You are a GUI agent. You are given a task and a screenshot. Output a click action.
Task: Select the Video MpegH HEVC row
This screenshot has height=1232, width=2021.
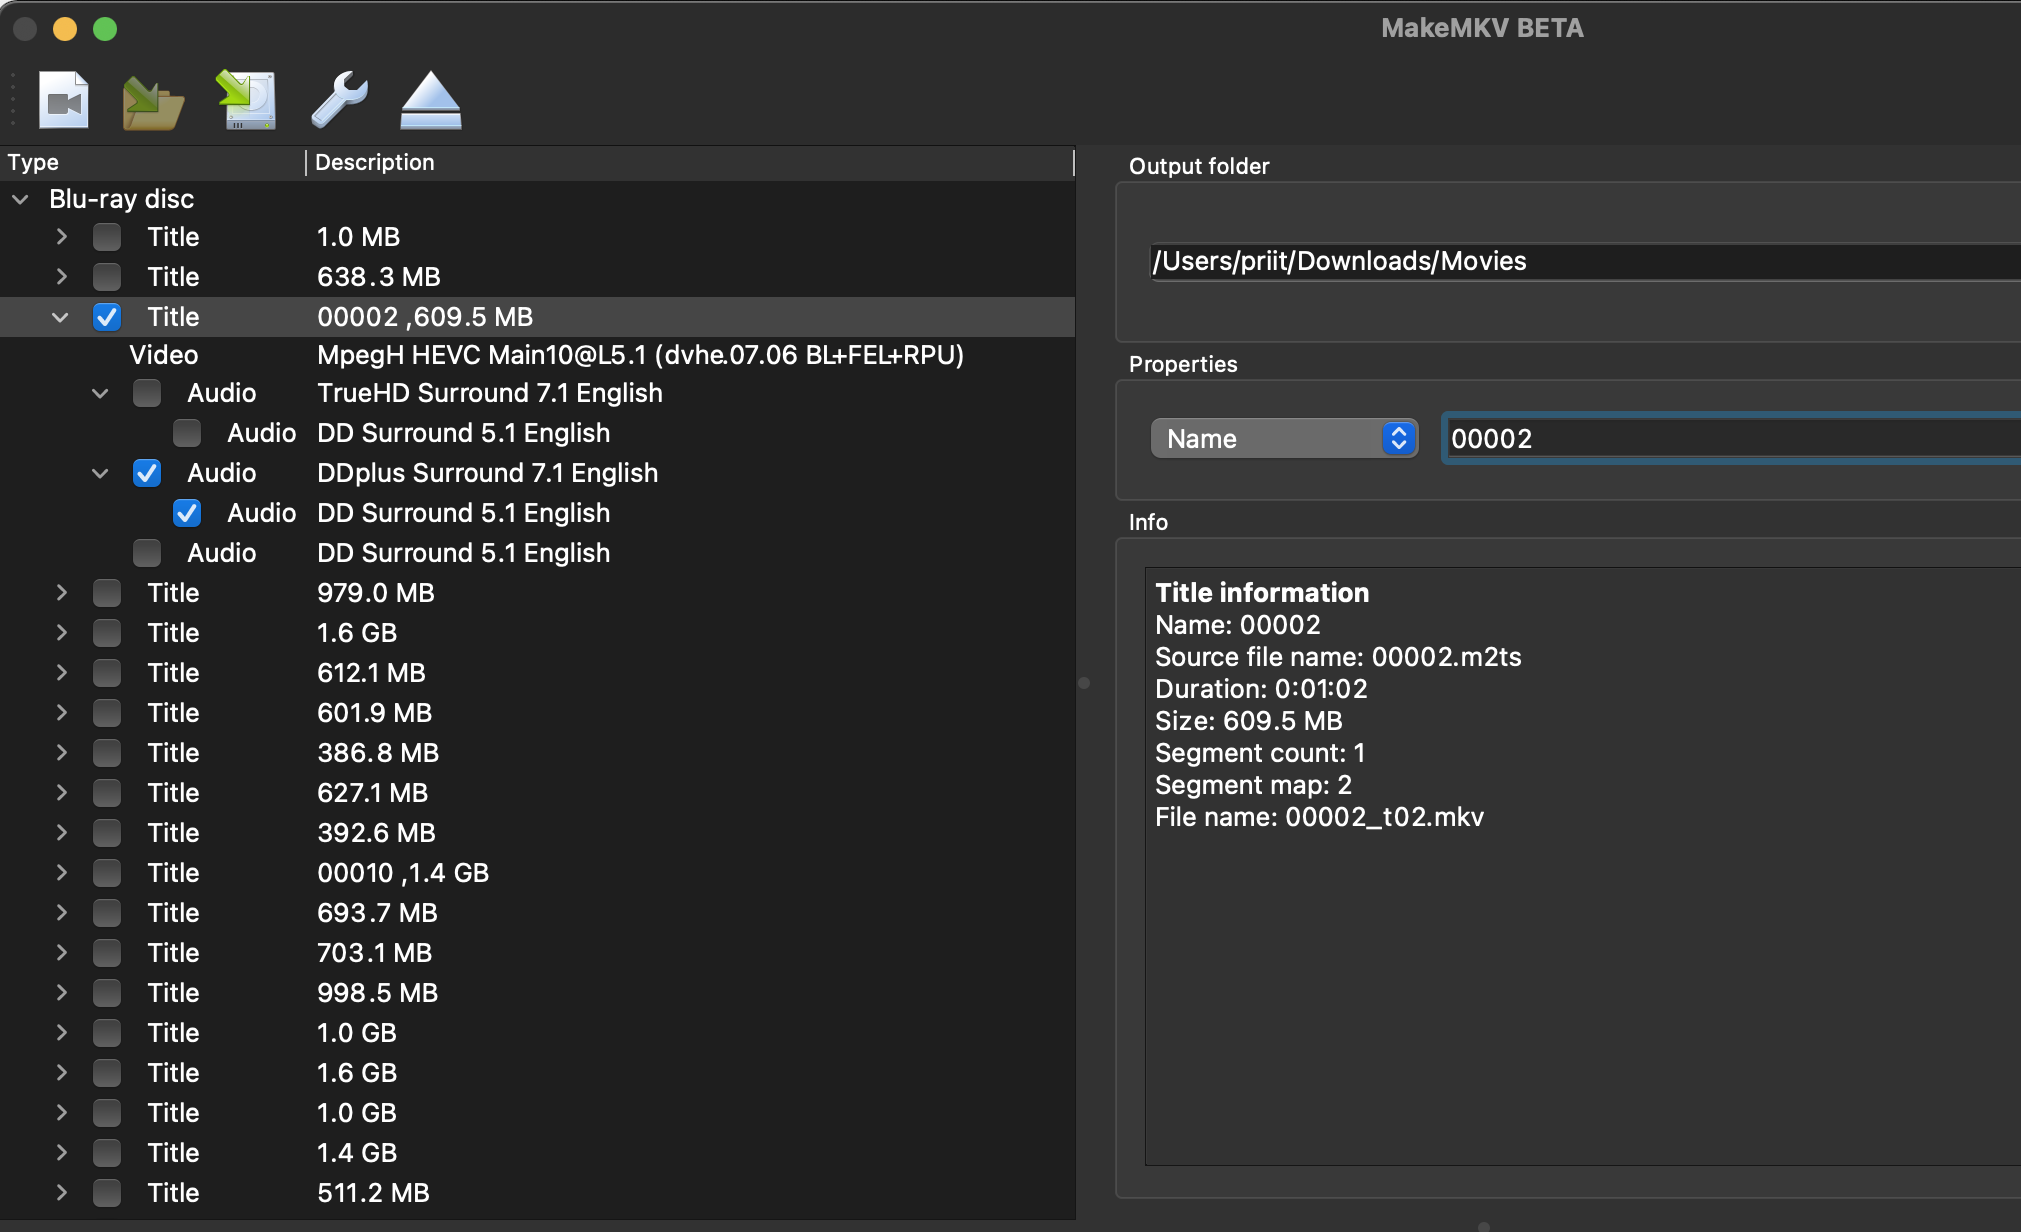(538, 355)
